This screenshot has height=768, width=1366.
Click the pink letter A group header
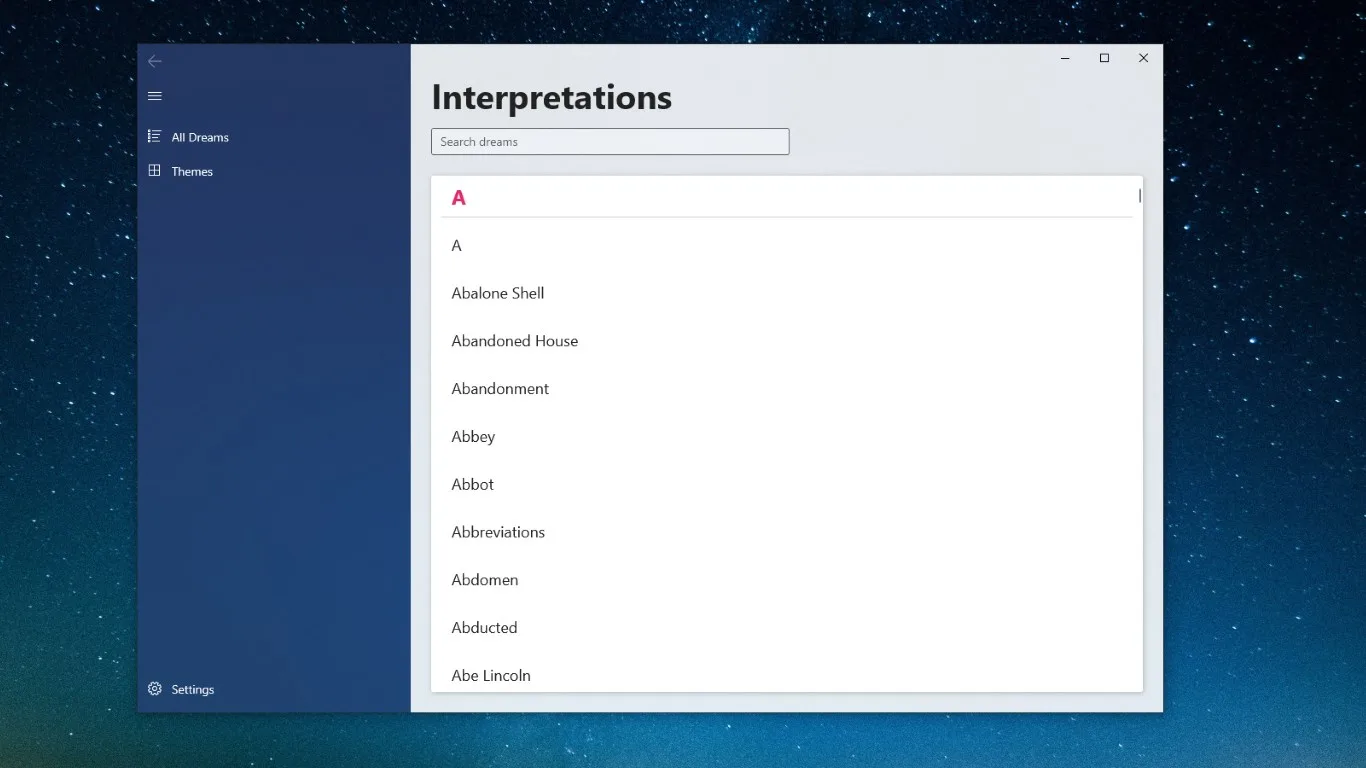point(459,198)
